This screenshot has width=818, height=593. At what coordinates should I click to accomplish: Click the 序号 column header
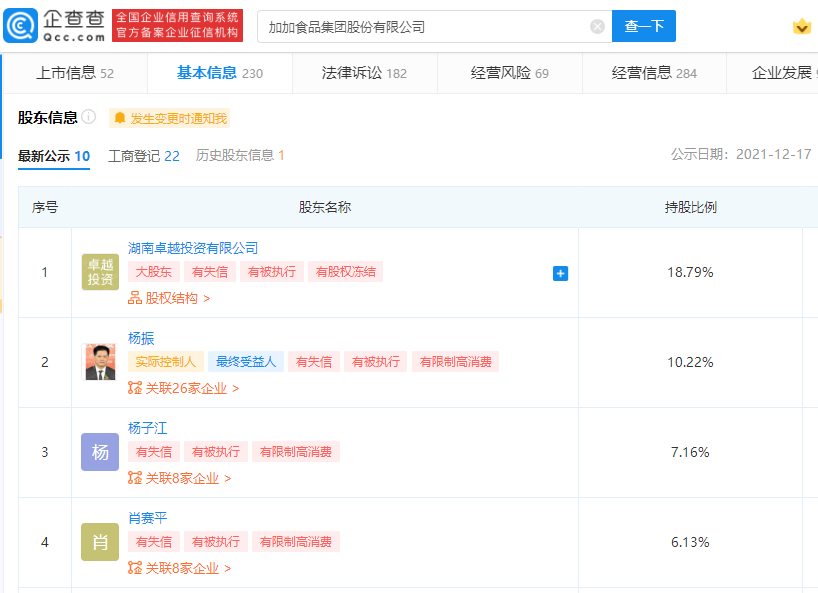point(45,208)
